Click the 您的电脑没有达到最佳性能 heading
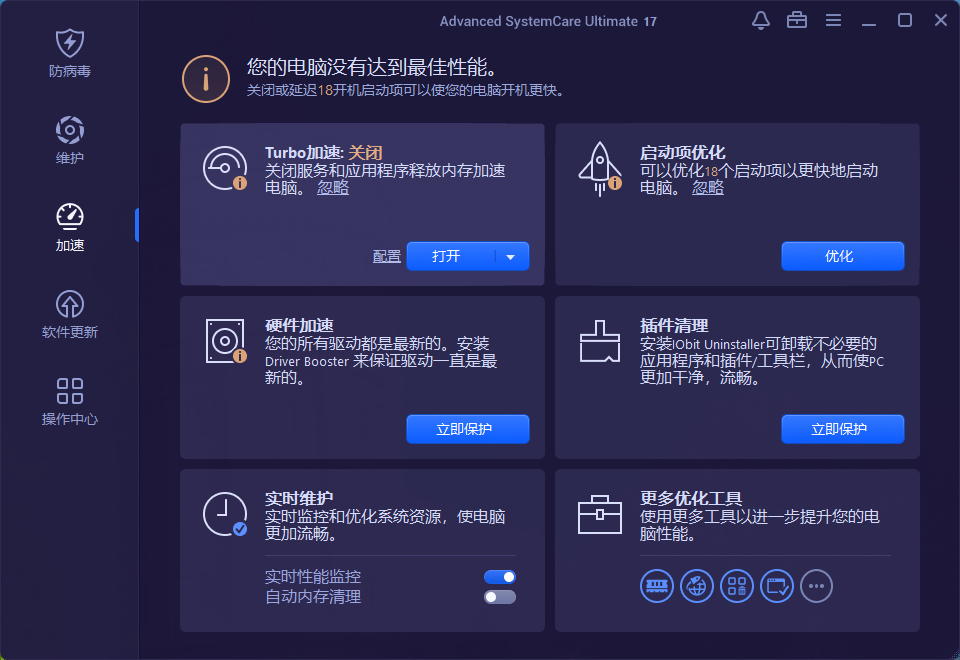The height and width of the screenshot is (660, 960). tap(372, 67)
